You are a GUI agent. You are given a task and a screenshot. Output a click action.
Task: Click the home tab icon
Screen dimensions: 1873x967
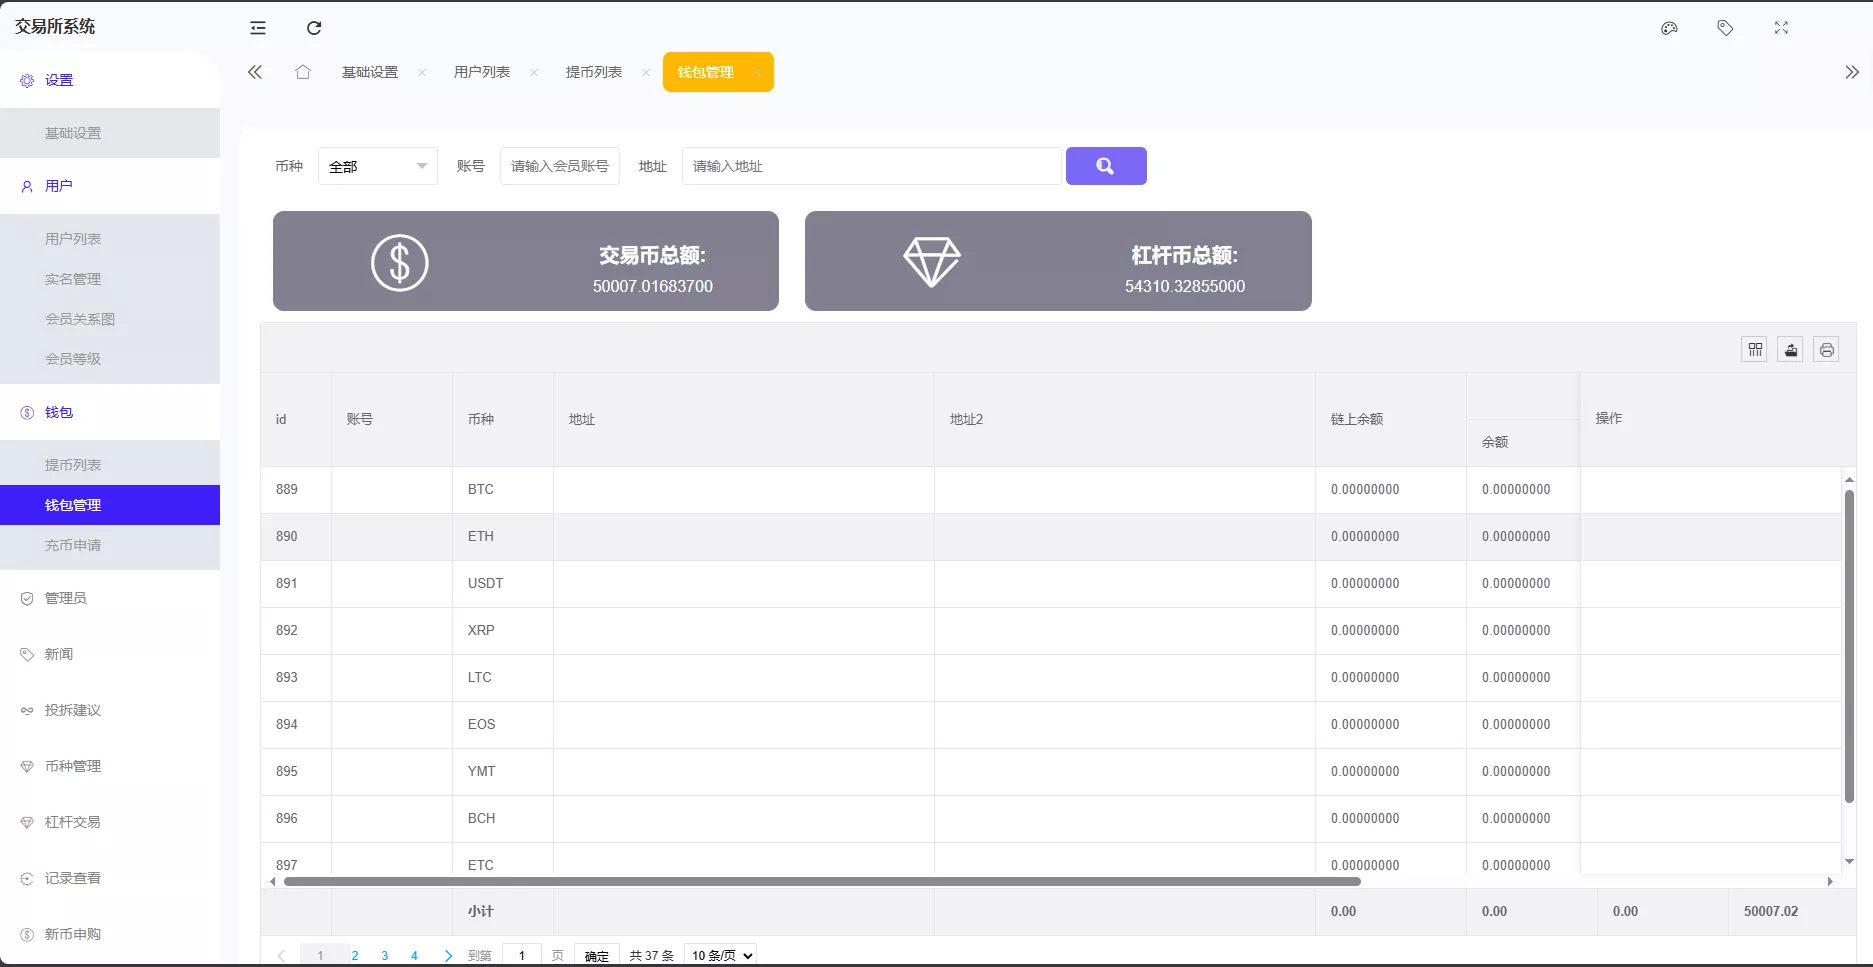tap(303, 72)
